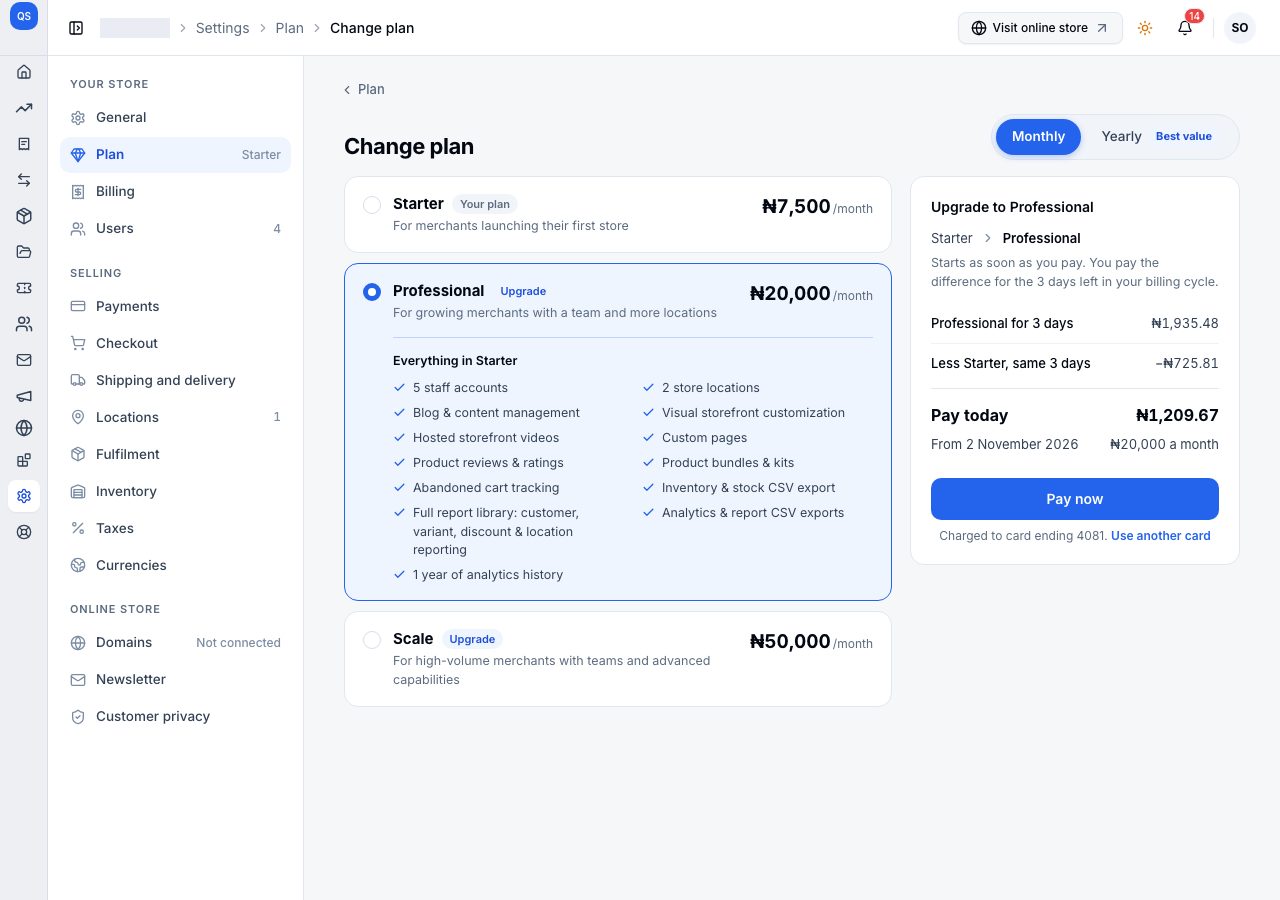
Task: Click Settings in the breadcrumb
Action: (x=222, y=28)
